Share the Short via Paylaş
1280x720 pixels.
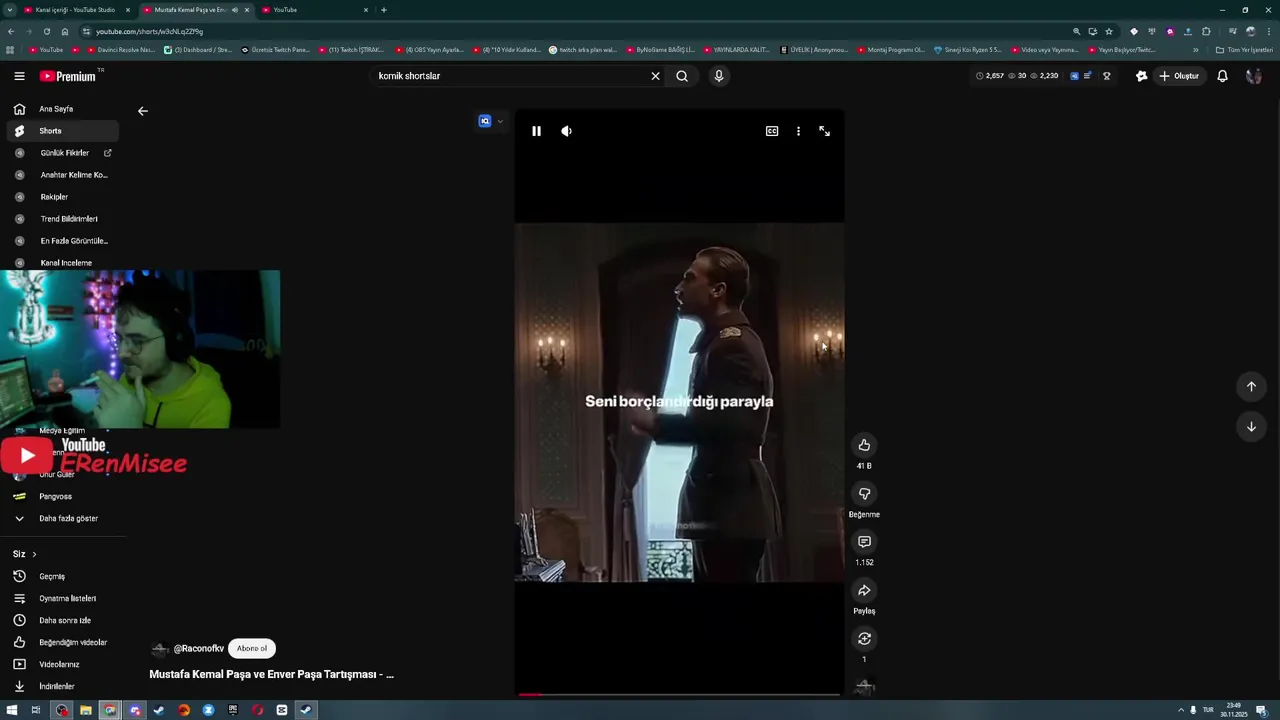coord(864,590)
